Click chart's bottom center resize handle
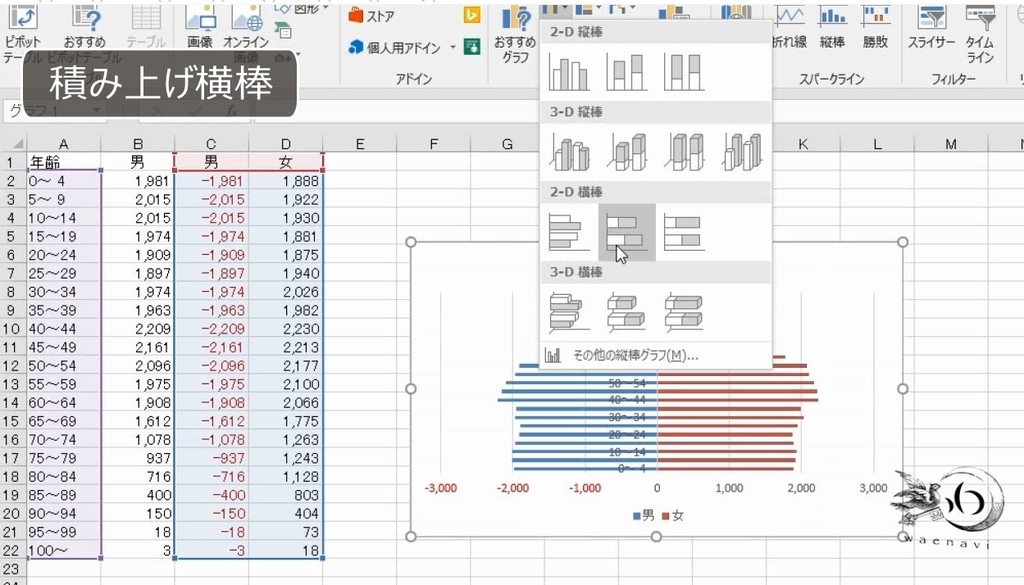Screen dimensions: 1024x585 click(x=656, y=537)
